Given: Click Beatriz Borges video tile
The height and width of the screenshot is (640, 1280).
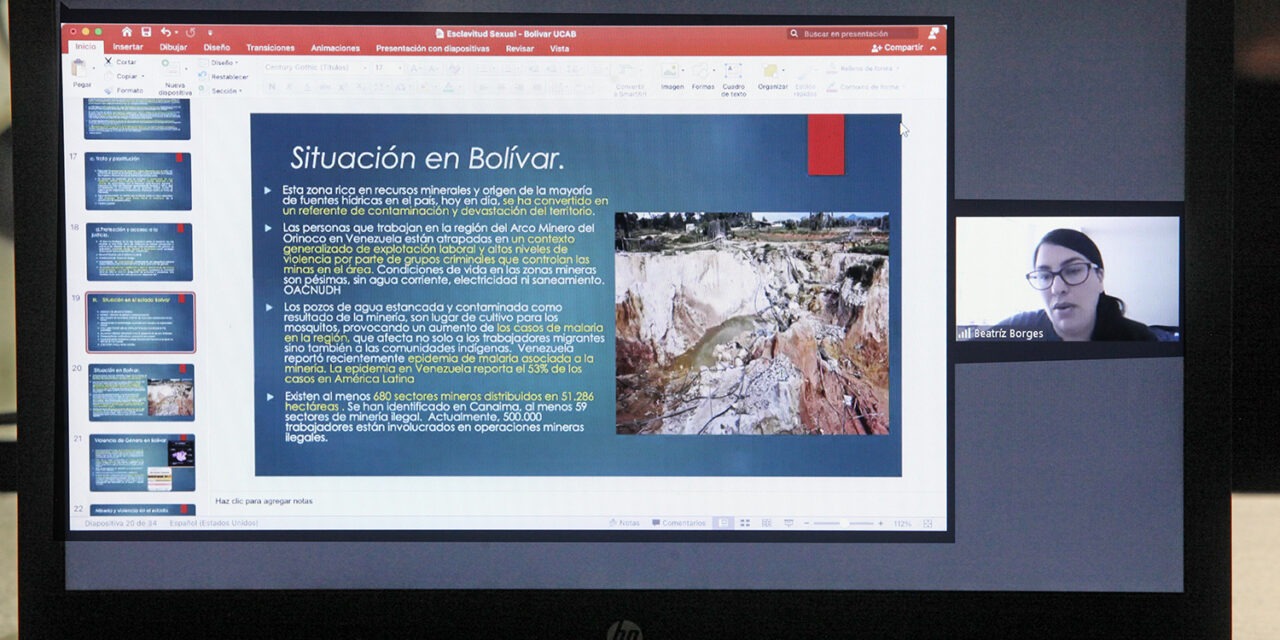Looking at the screenshot, I should [x=1067, y=279].
